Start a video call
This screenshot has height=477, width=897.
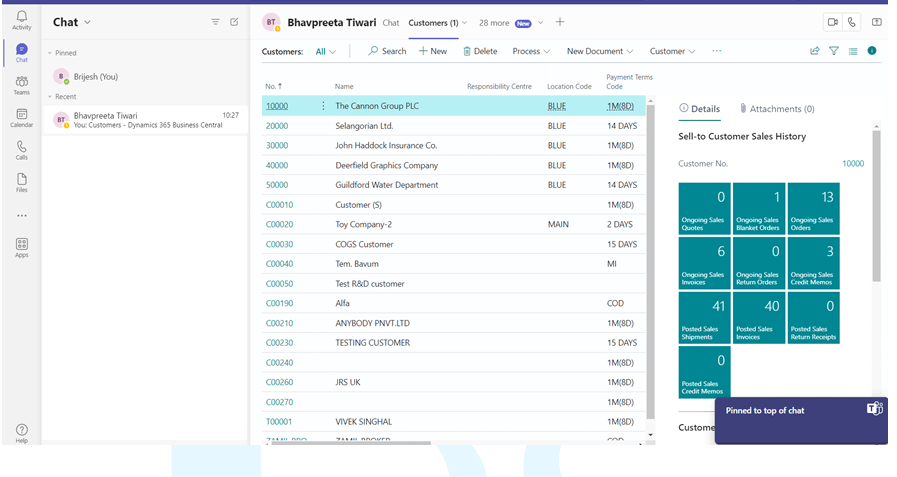tap(832, 22)
